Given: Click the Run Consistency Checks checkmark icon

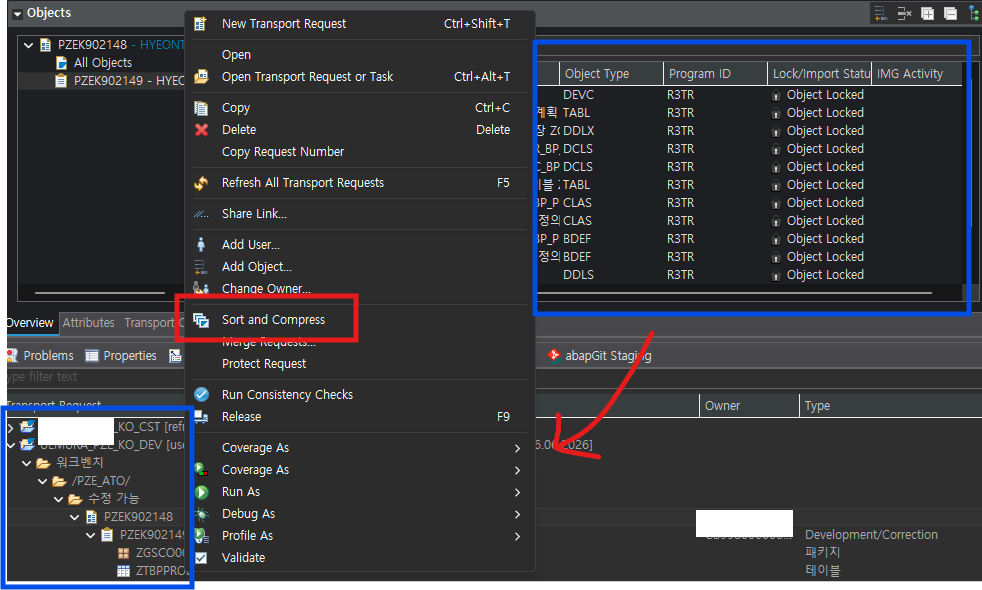Looking at the screenshot, I should coord(201,395).
